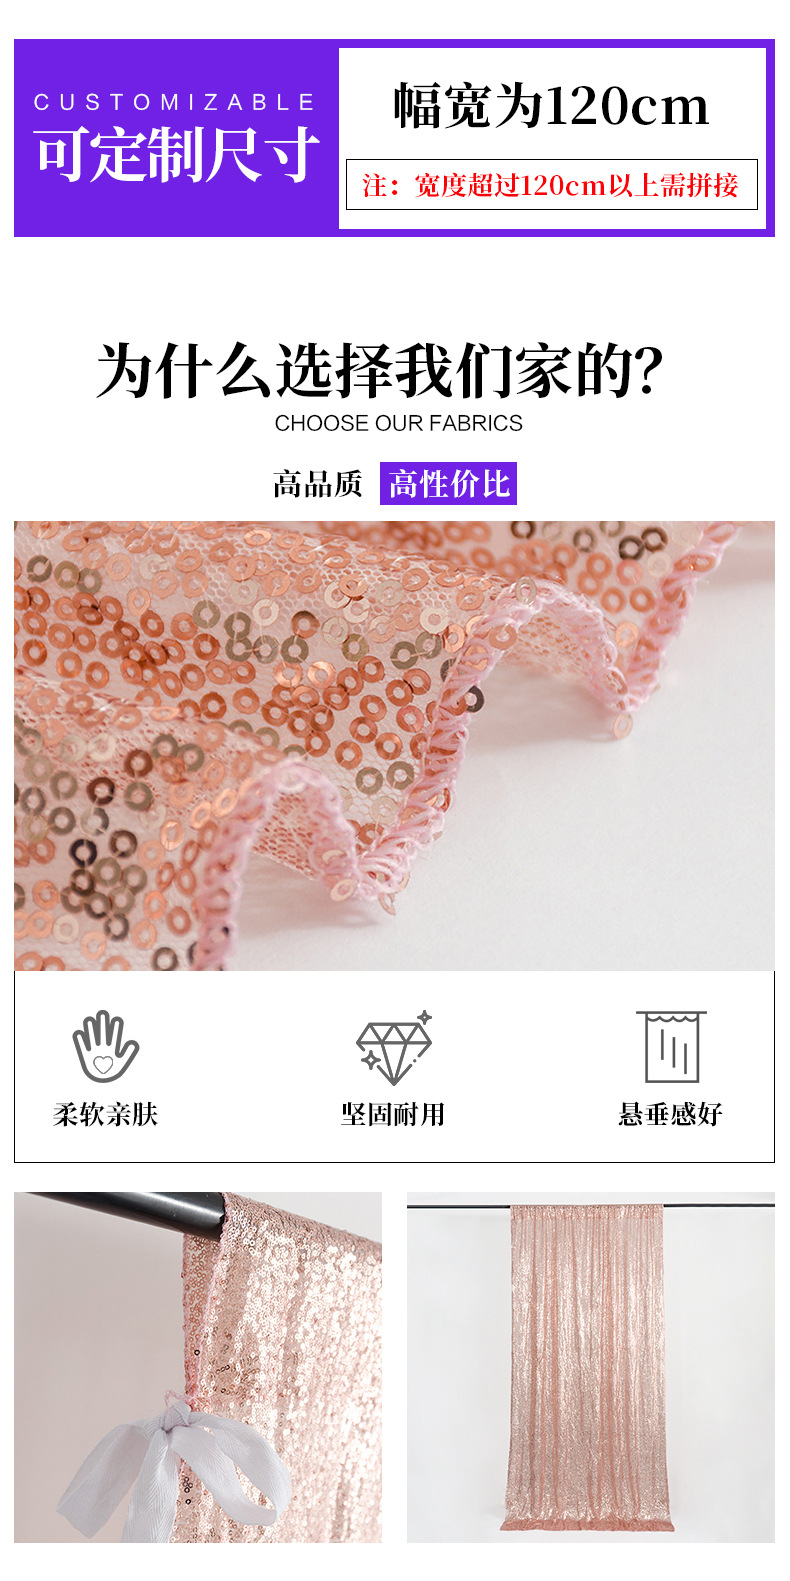Image resolution: width=790 pixels, height=1581 pixels.
Task: Open the sequin fabric close-up photo
Action: coord(394,745)
